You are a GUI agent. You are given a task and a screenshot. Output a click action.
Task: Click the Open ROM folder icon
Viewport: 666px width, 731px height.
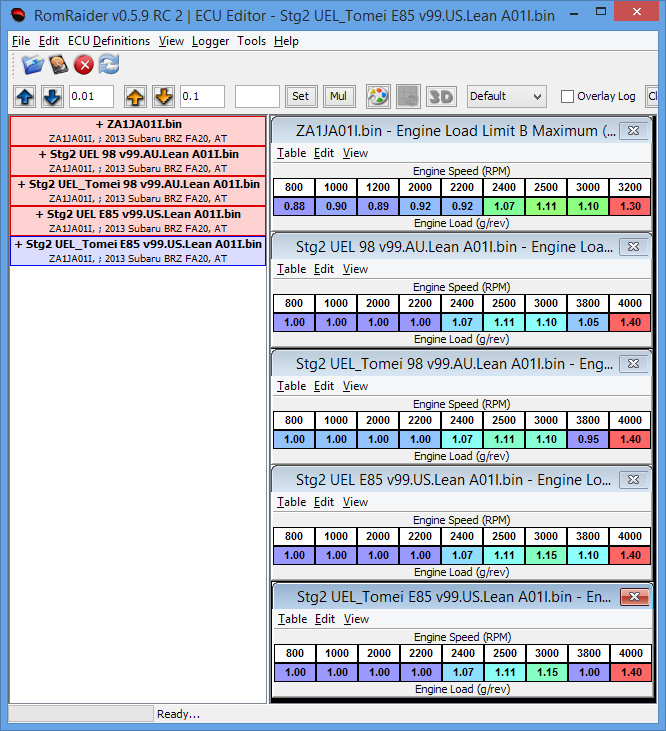click(x=33, y=65)
